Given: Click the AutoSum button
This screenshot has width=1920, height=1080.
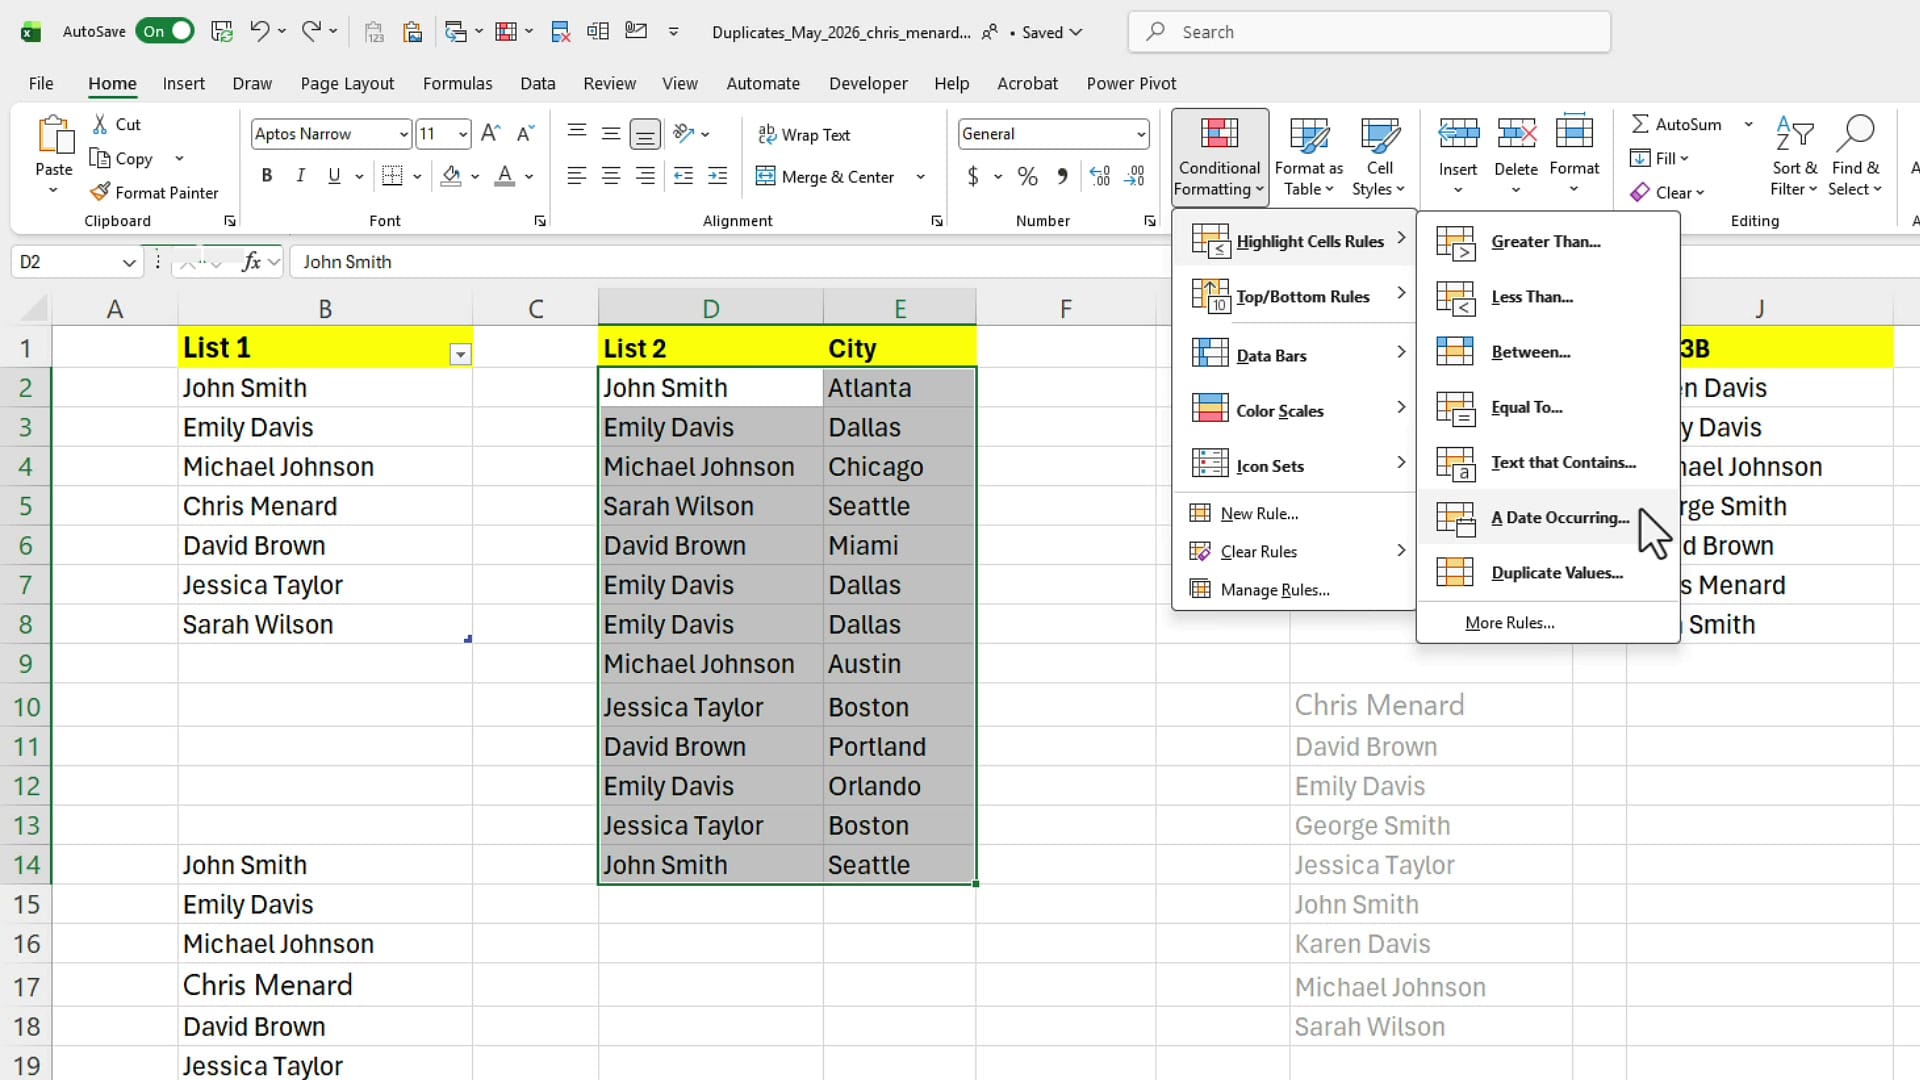Looking at the screenshot, I should 1677,124.
